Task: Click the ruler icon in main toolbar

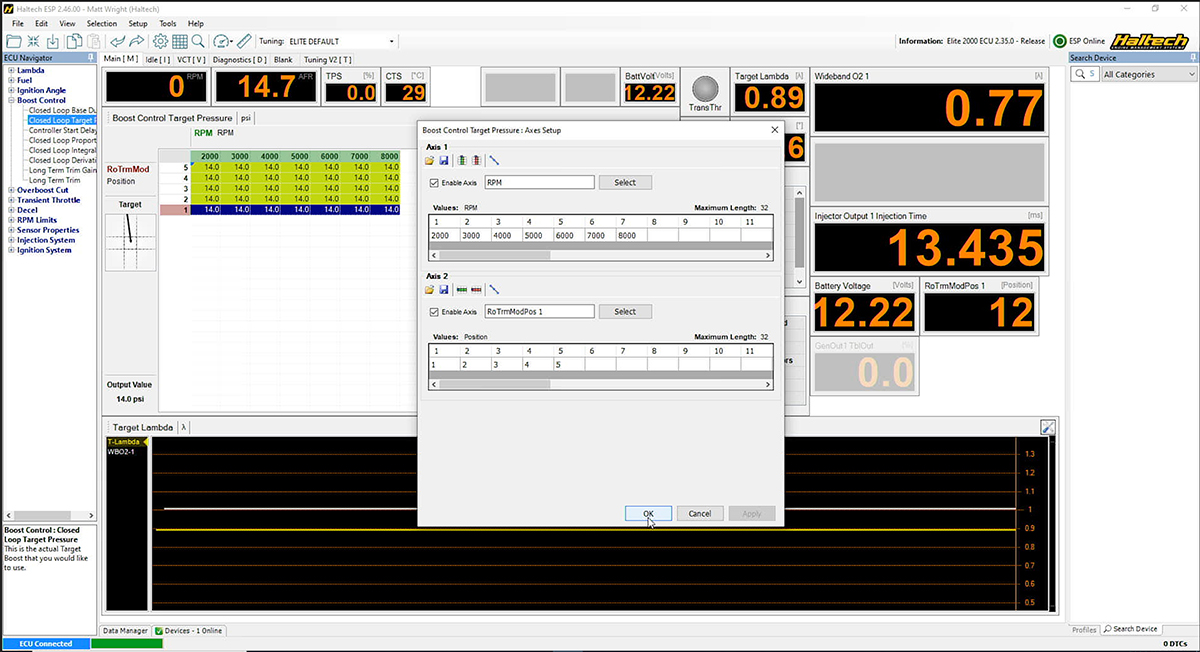Action: coord(244,41)
